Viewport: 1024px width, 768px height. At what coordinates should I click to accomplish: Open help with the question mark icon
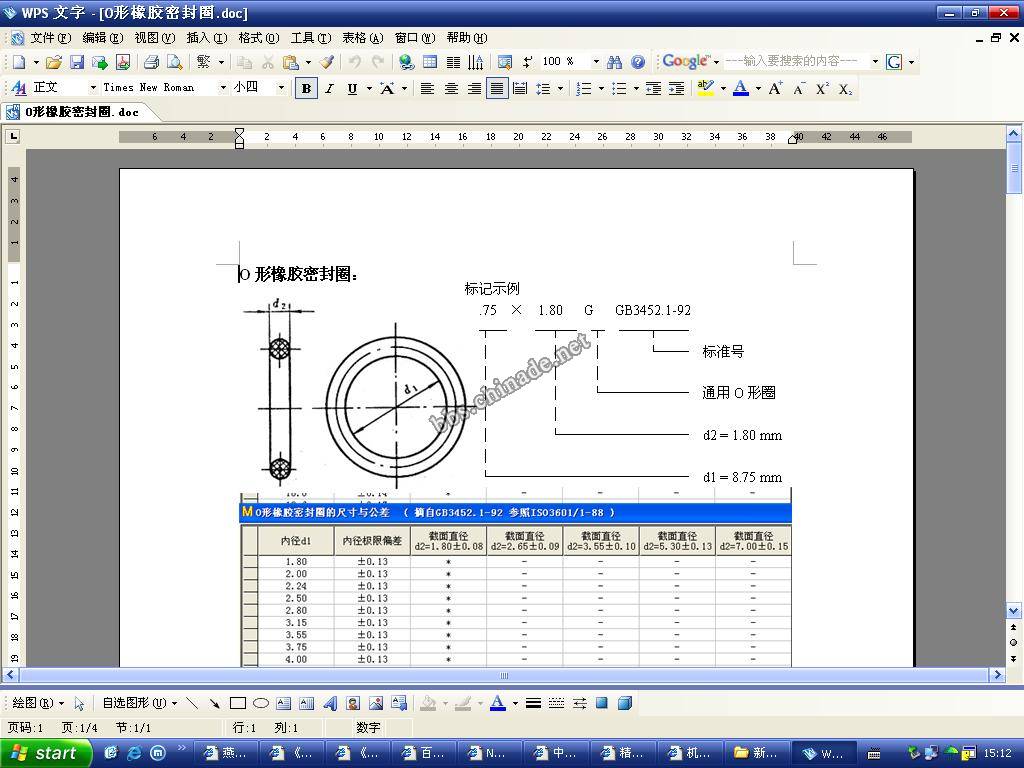point(637,62)
